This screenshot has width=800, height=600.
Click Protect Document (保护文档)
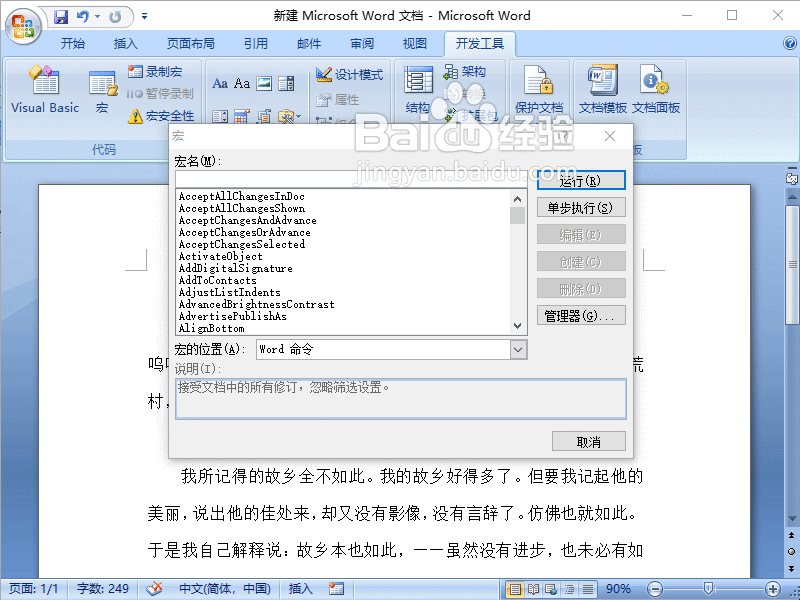click(539, 89)
